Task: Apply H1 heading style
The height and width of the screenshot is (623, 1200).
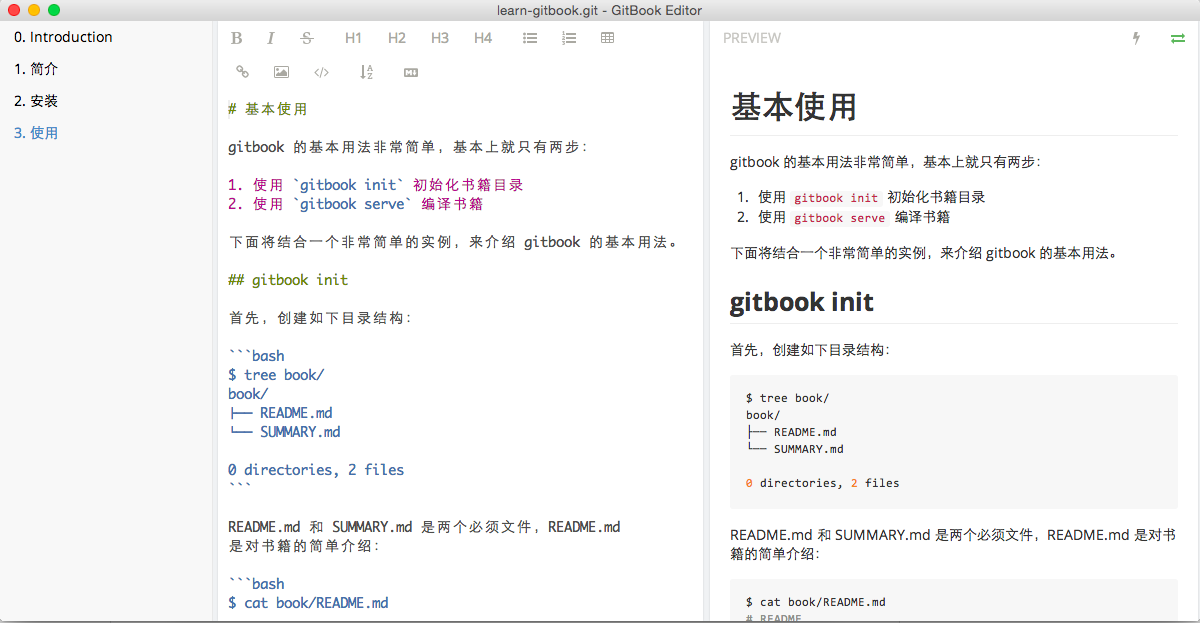Action: point(353,38)
